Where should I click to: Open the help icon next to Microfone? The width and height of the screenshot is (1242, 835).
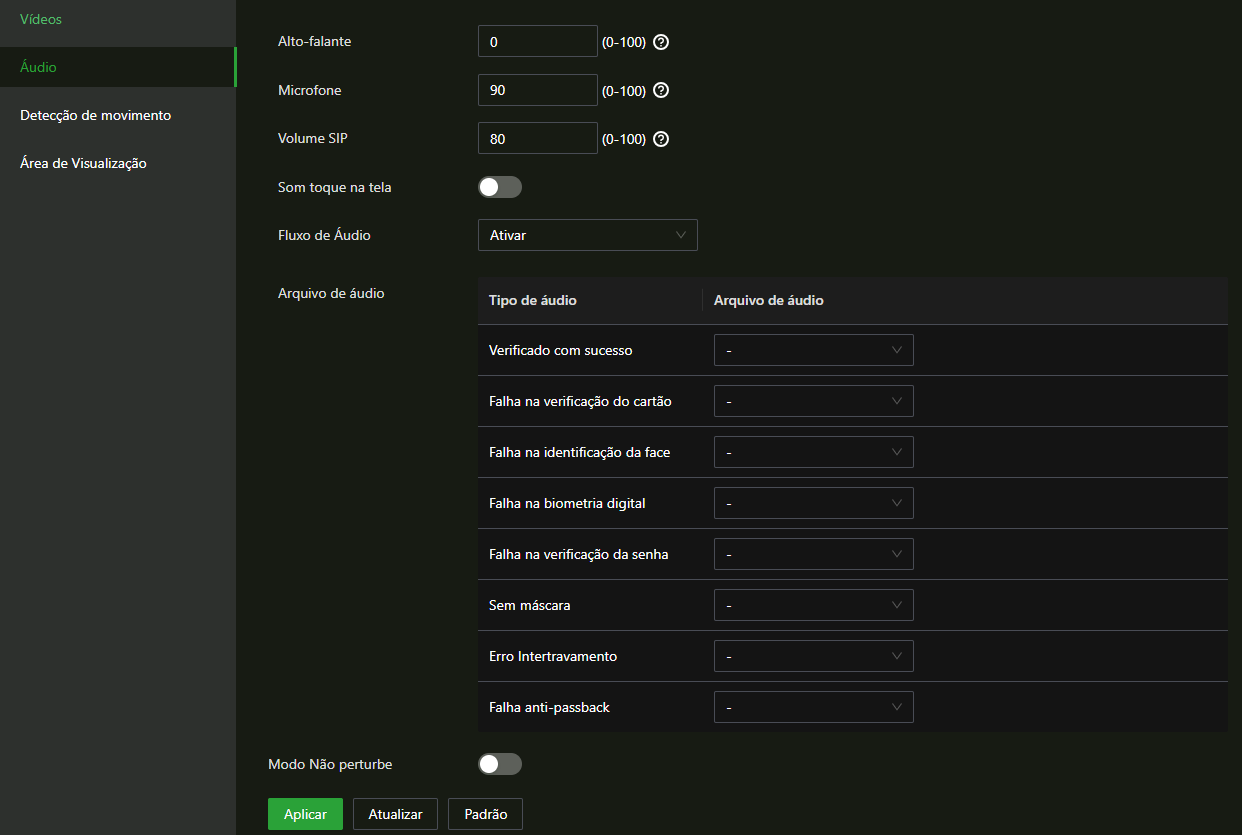coord(660,90)
